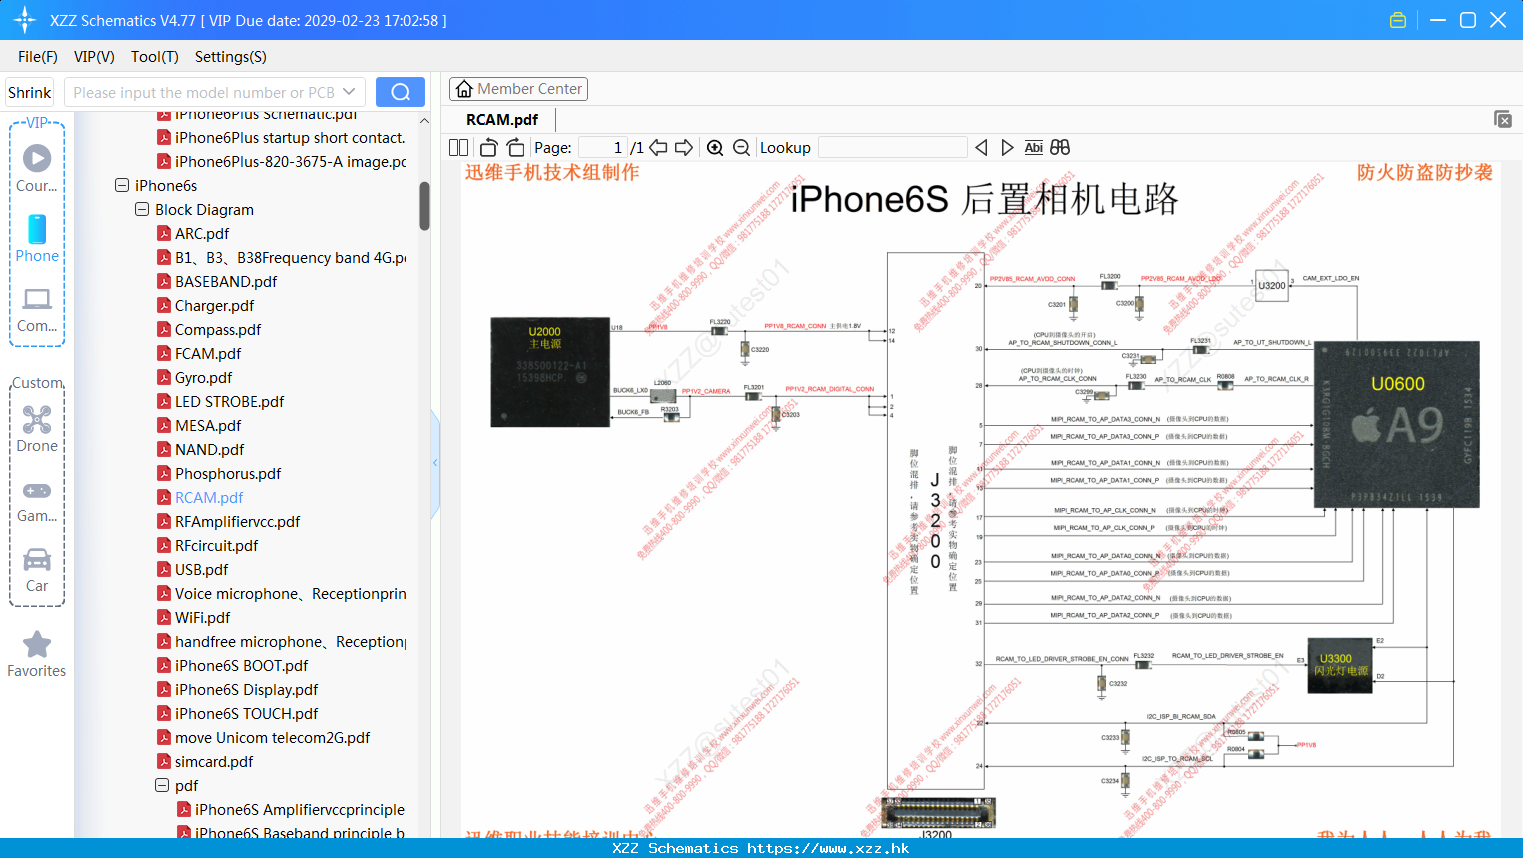Click the page number field
Viewport: 1523px width, 858px height.
coord(603,147)
